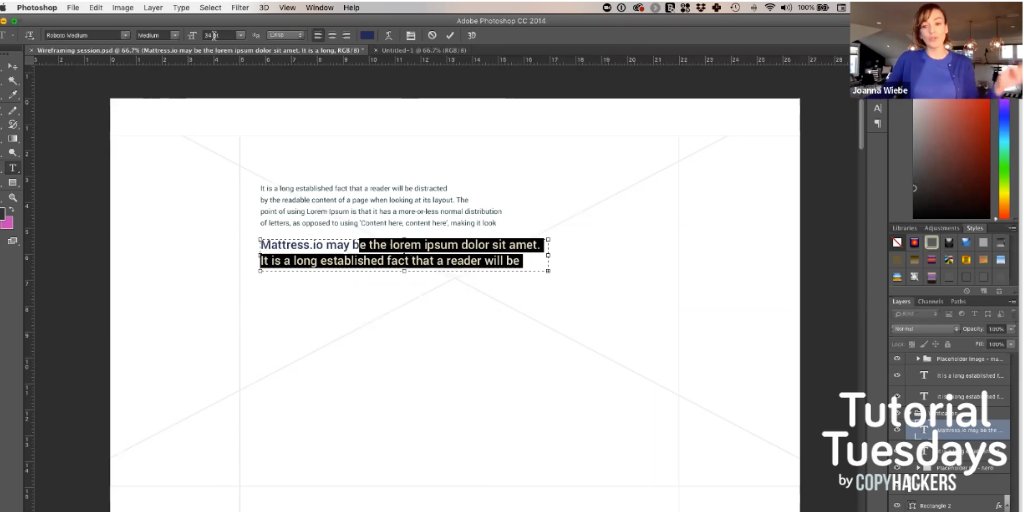Right align the text
Screen dimensions: 1024x512
point(345,35)
